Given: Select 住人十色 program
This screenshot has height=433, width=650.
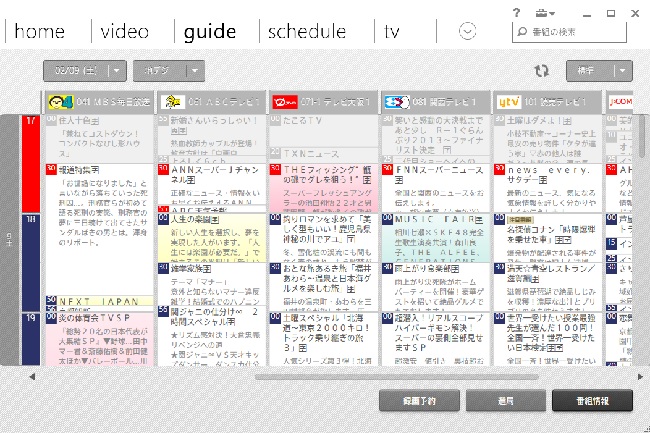Looking at the screenshot, I should (x=99, y=139).
